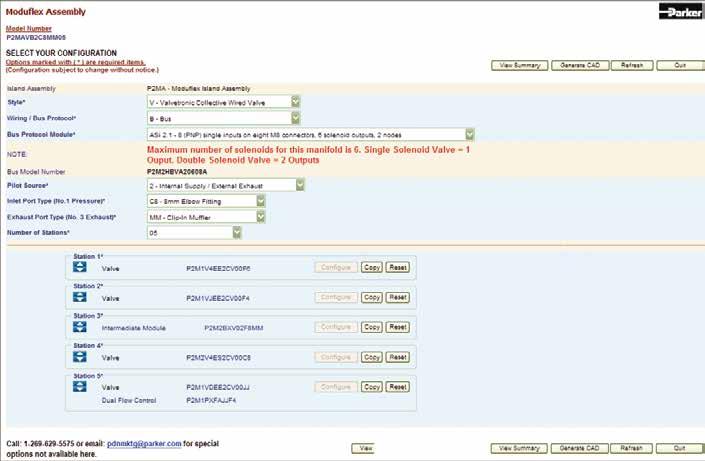
Task: Click the top Generate CAD button
Action: [x=580, y=65]
